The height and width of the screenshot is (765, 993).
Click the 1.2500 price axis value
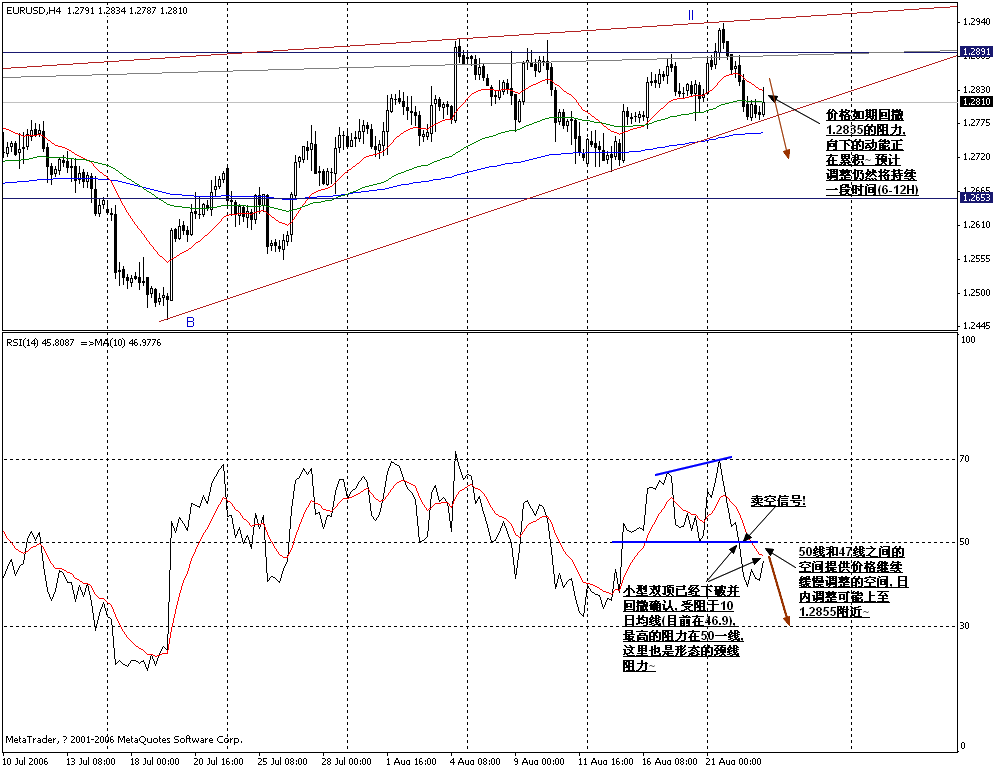(976, 293)
